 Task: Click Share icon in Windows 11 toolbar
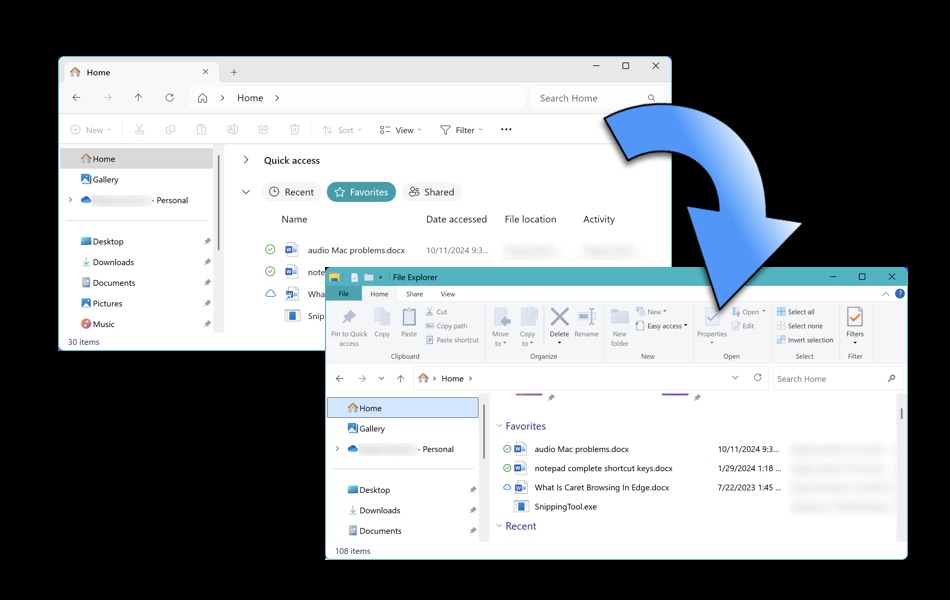tap(264, 130)
